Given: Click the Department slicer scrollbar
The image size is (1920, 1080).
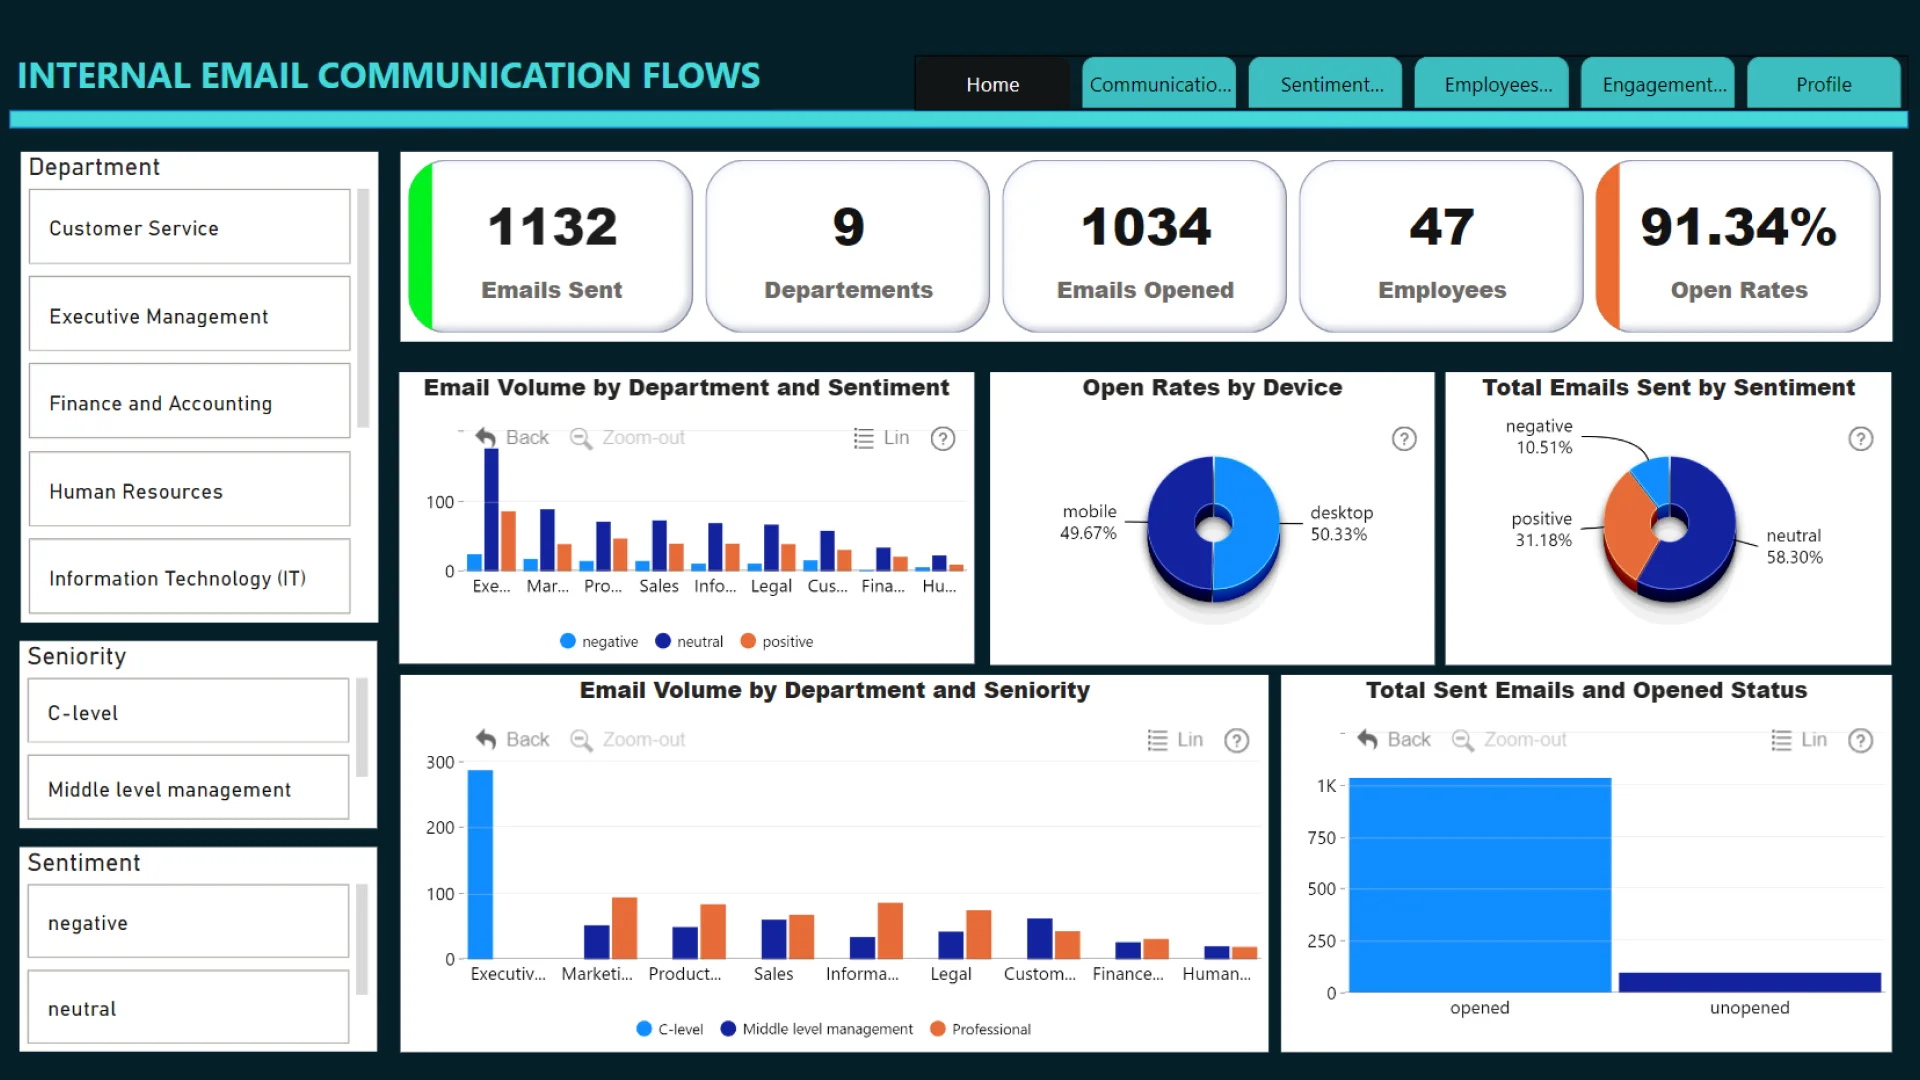Looking at the screenshot, I should (x=363, y=308).
